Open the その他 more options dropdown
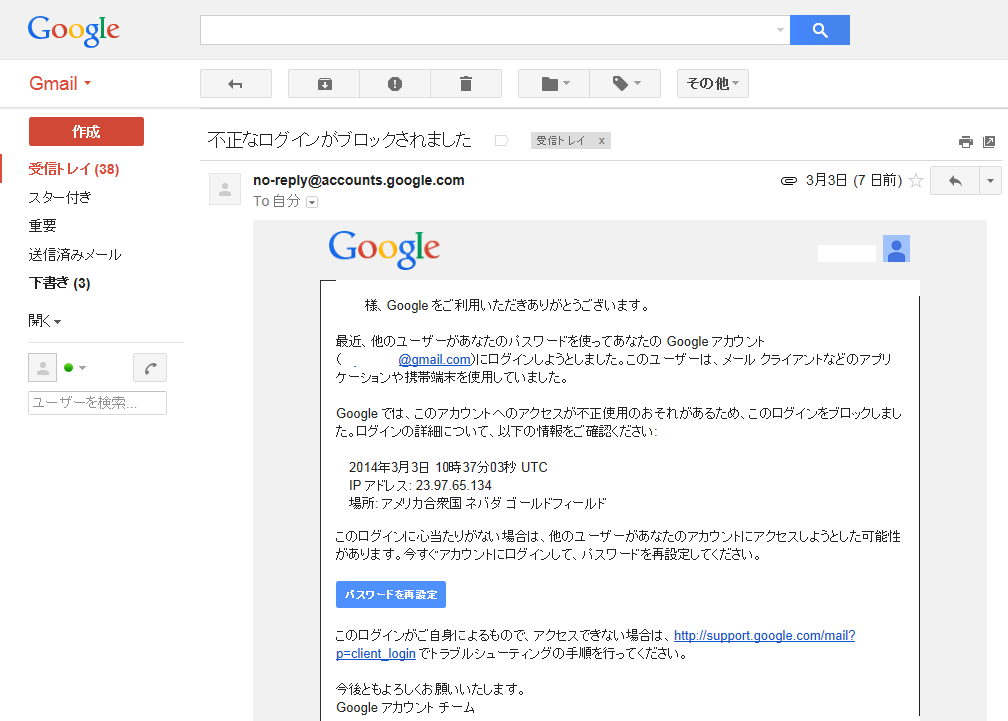This screenshot has width=1008, height=721. tap(712, 84)
